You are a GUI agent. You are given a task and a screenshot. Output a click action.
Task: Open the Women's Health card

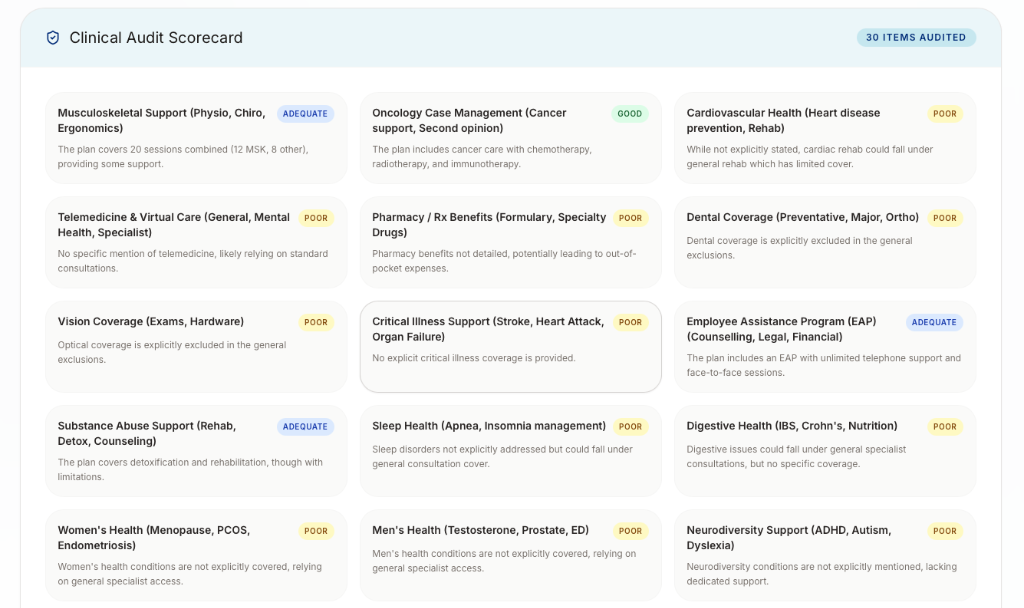click(x=196, y=555)
